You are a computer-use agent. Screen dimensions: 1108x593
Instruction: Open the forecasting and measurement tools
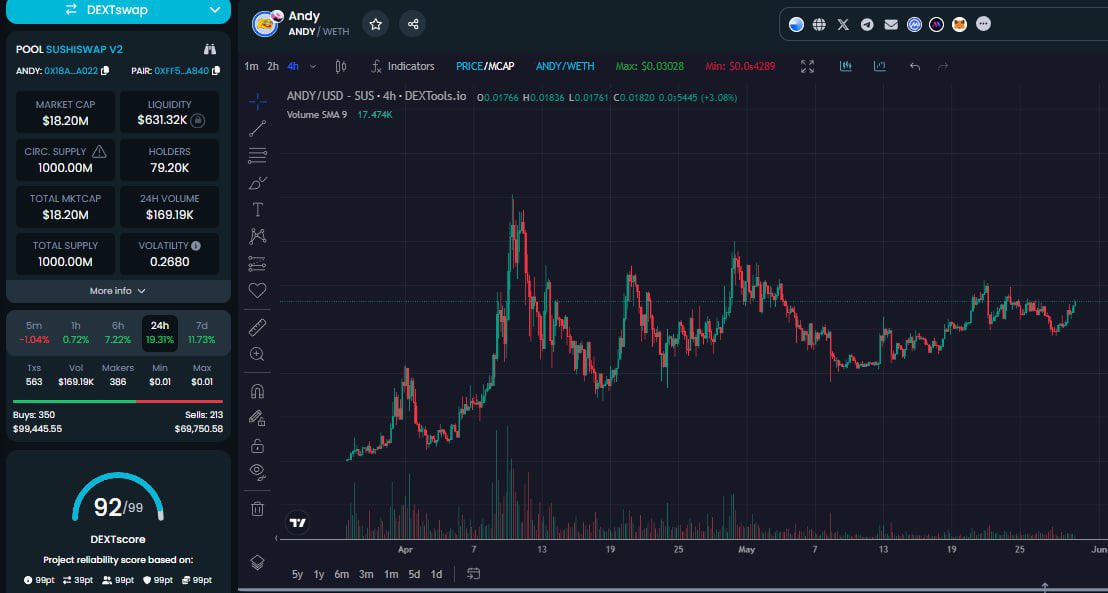pos(258,264)
